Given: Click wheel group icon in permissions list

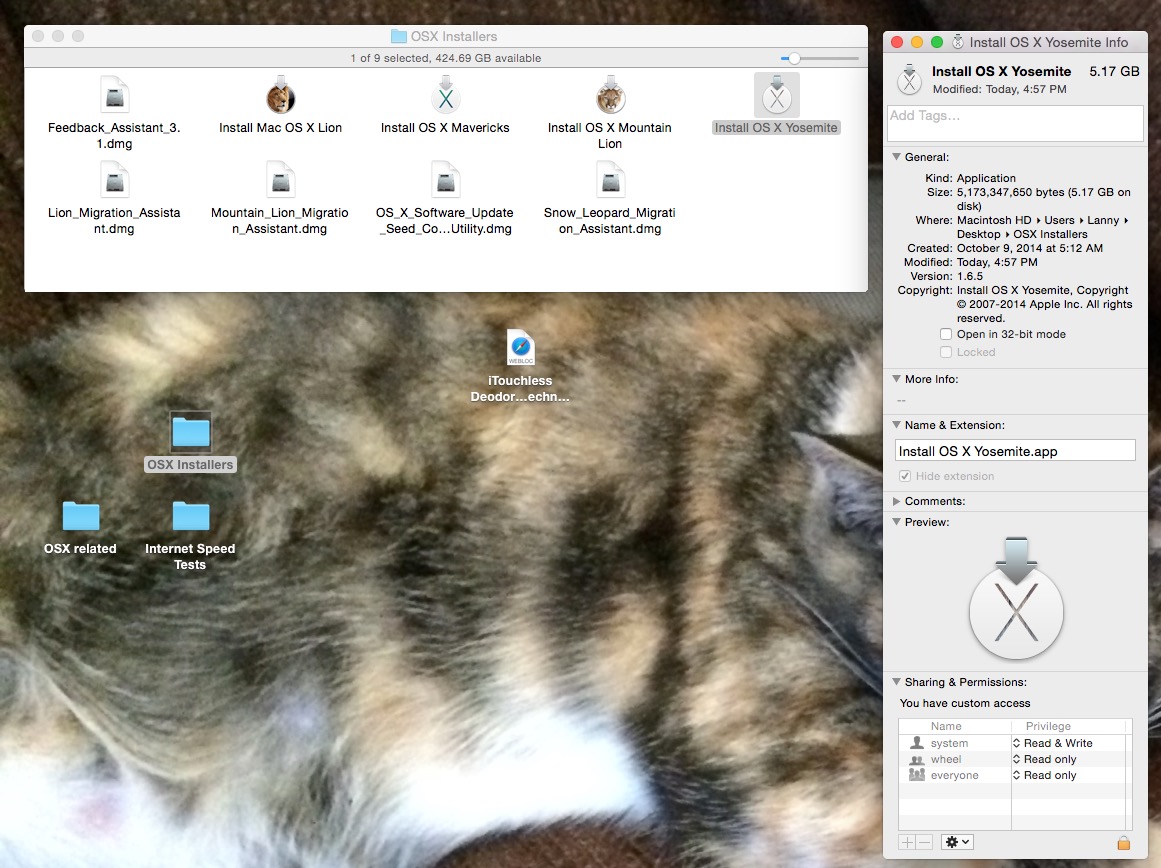Looking at the screenshot, I should point(917,759).
